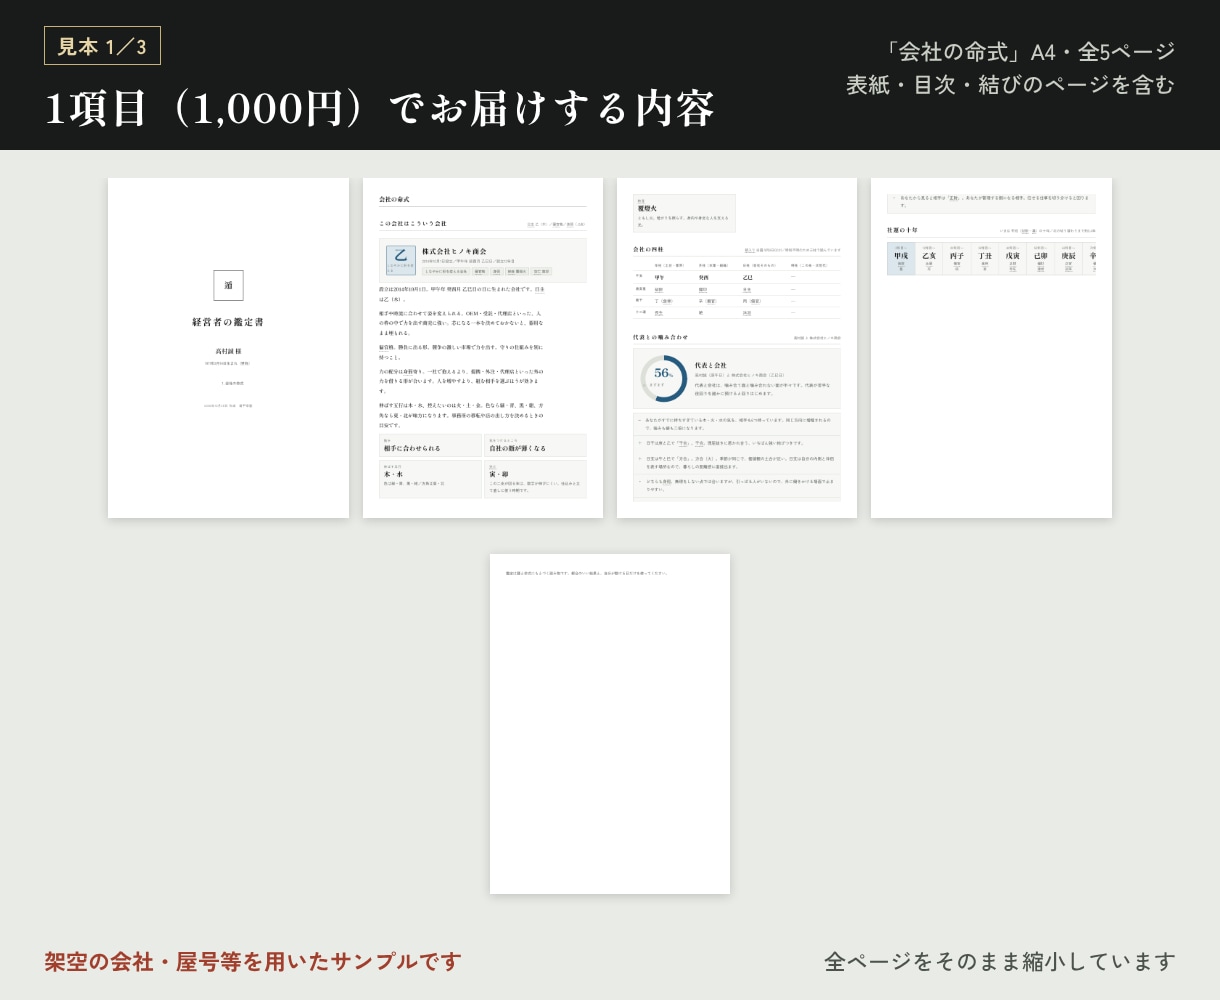Open the cover page thumbnail titled 経営者の鑑定書
This screenshot has width=1220, height=1000.
228,348
